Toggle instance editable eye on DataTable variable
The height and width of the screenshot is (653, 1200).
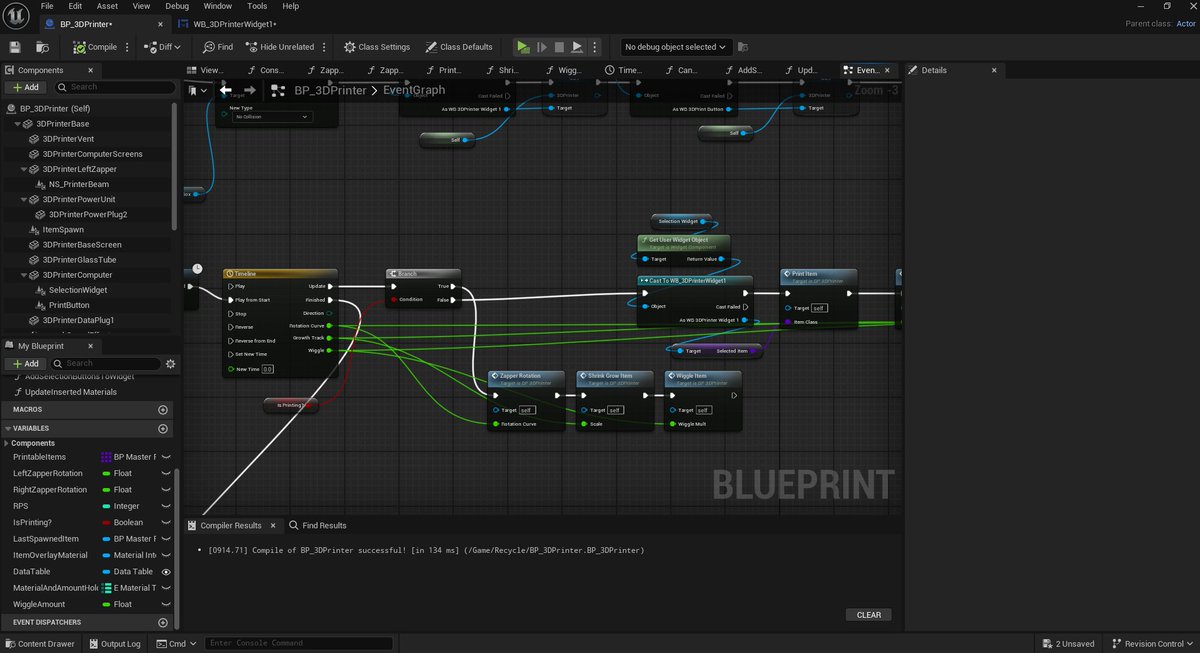164,570
